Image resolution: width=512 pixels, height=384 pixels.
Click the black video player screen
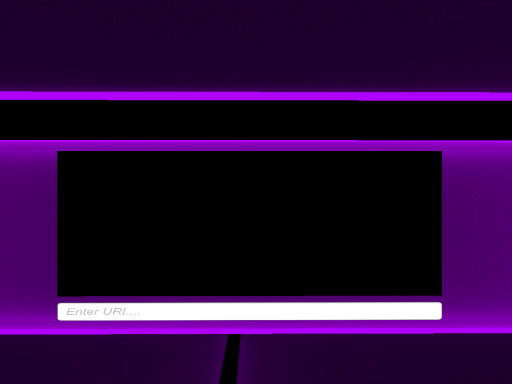250,224
